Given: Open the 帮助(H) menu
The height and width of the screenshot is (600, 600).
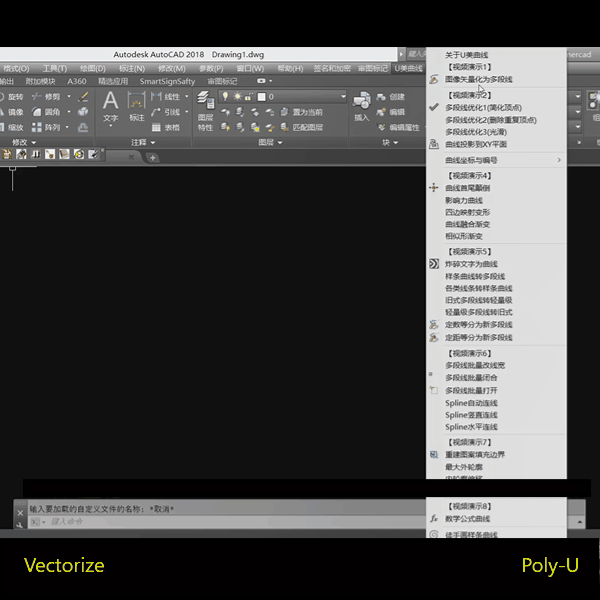Looking at the screenshot, I should [x=290, y=68].
